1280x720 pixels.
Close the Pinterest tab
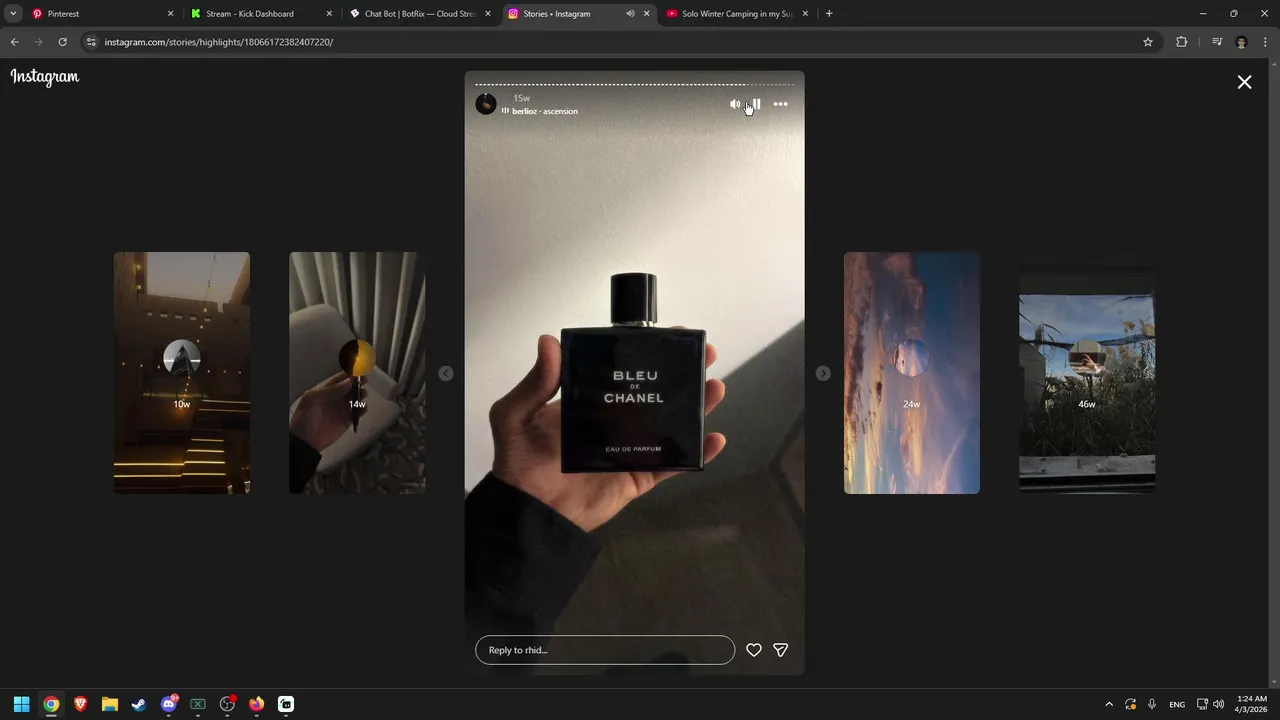(x=170, y=14)
